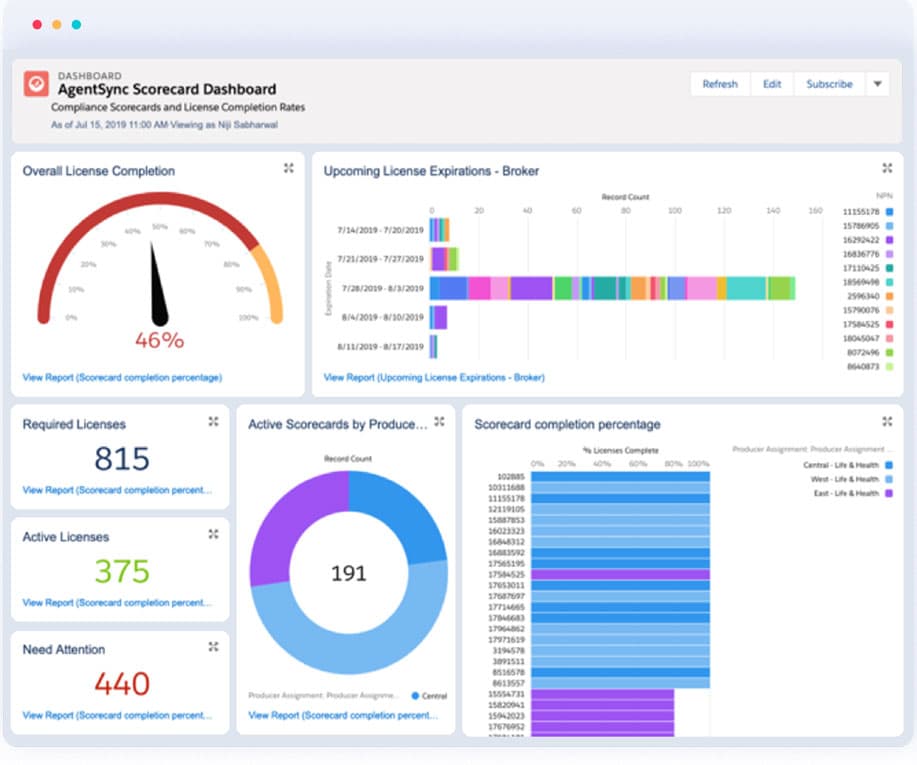Expand the Upcoming License Expirations widget
917x765 pixels.
(x=887, y=168)
